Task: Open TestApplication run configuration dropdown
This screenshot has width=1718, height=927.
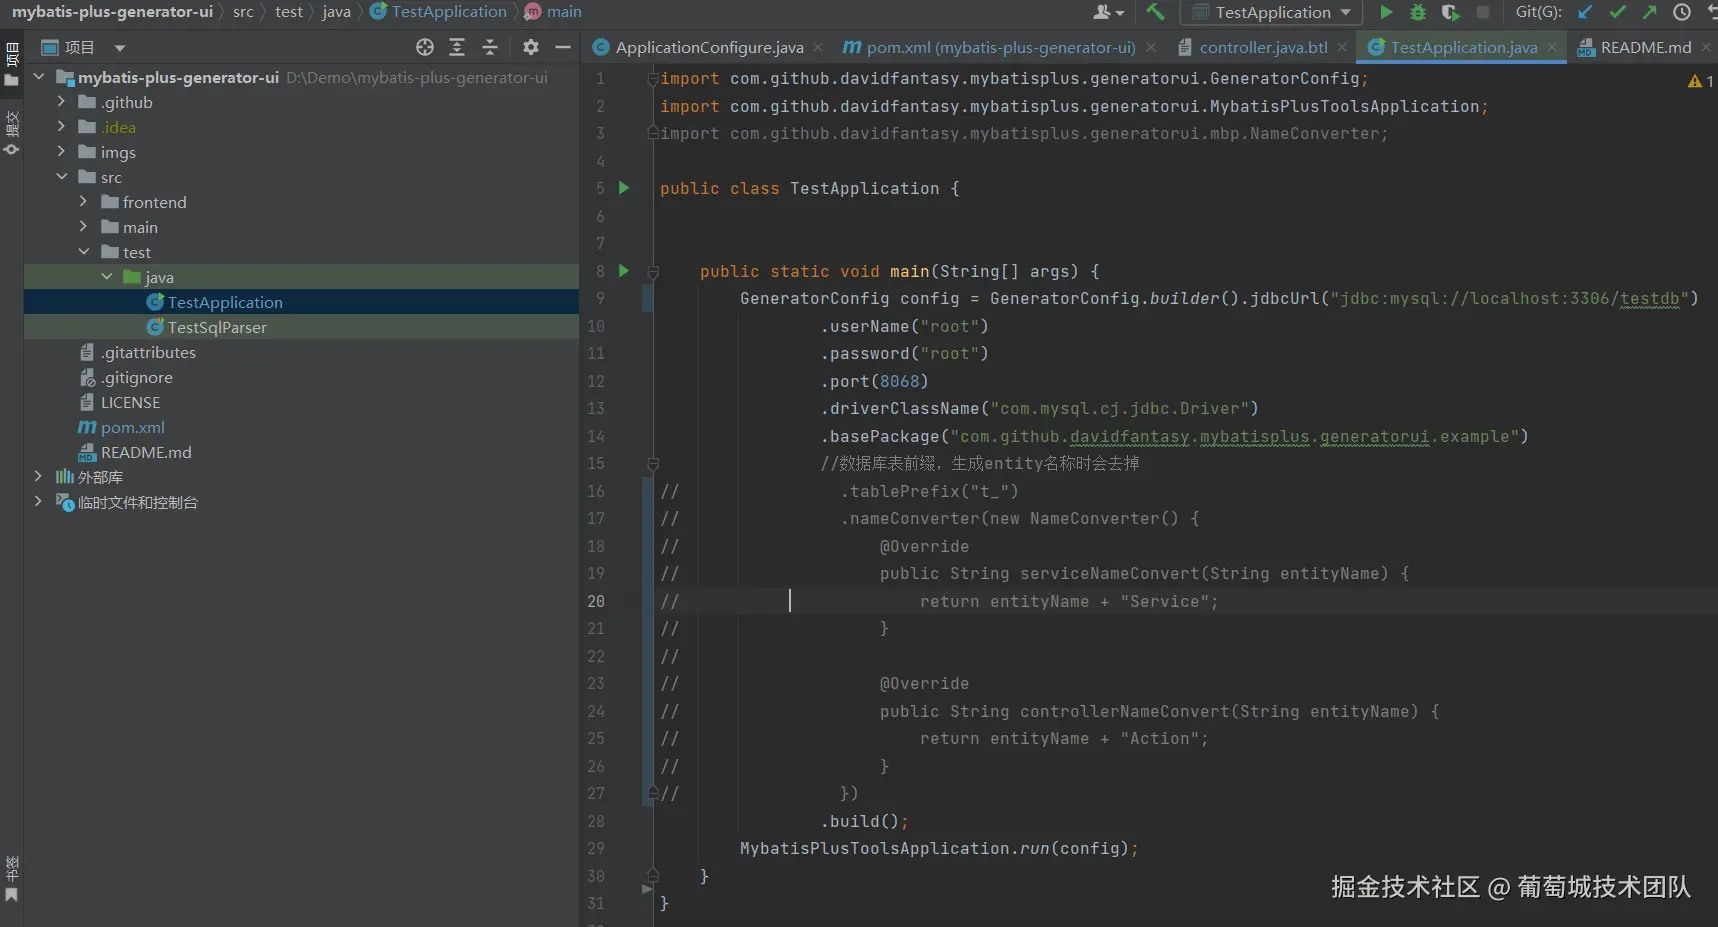Action: click(1345, 12)
